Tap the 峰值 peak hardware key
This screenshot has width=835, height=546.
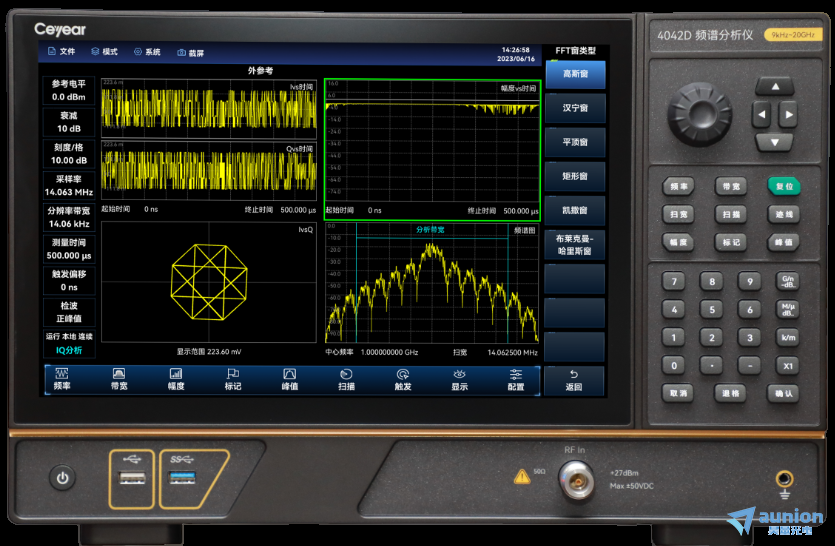[x=784, y=242]
